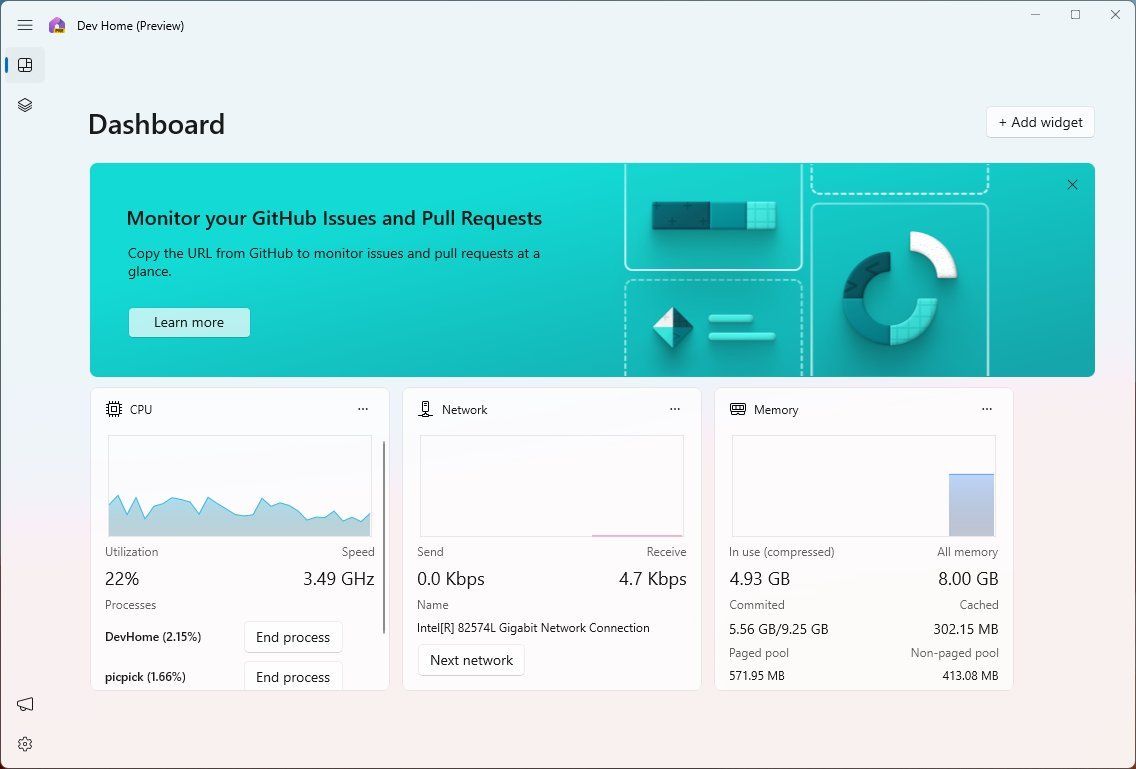This screenshot has height=769, width=1136.
Task: Switch to the next network adapter
Action: [x=470, y=660]
